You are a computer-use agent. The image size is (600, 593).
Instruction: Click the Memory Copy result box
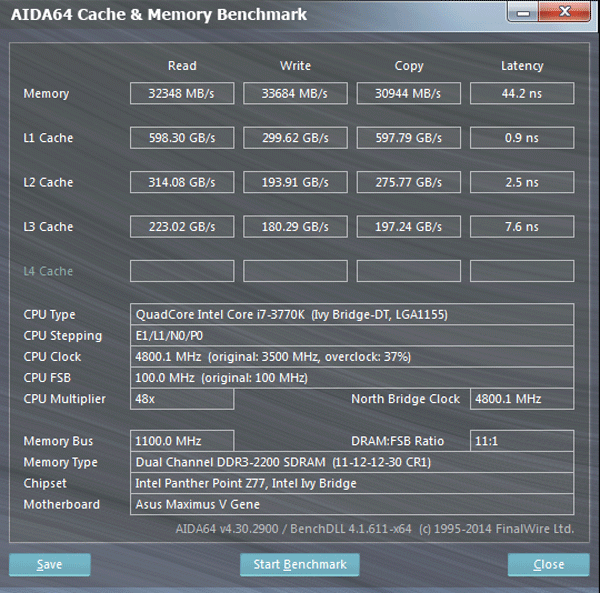click(x=408, y=94)
